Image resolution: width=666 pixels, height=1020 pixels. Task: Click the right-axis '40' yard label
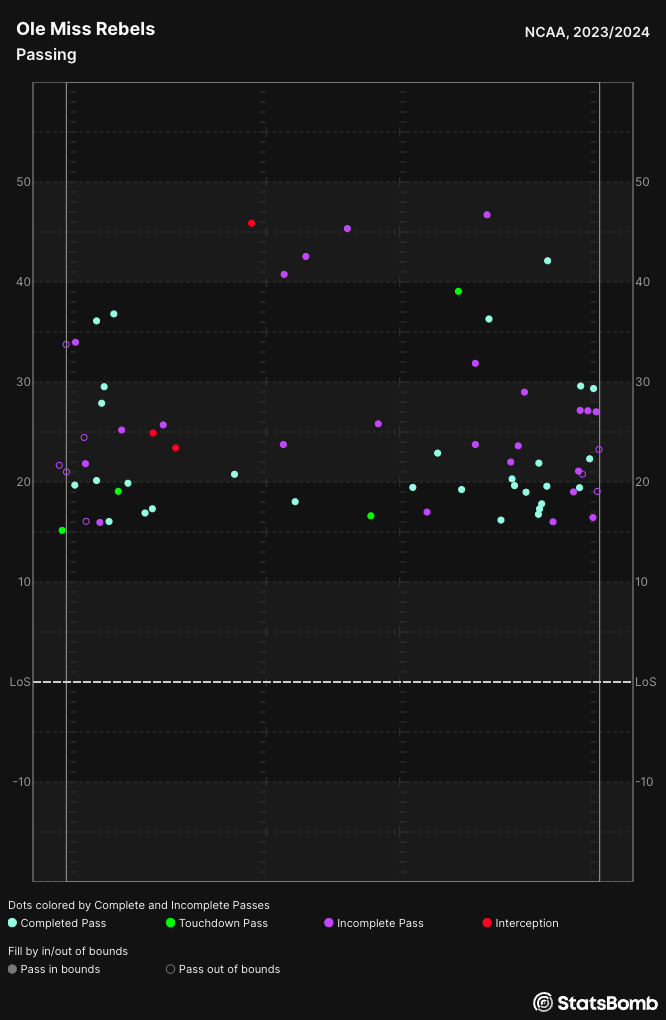[642, 282]
